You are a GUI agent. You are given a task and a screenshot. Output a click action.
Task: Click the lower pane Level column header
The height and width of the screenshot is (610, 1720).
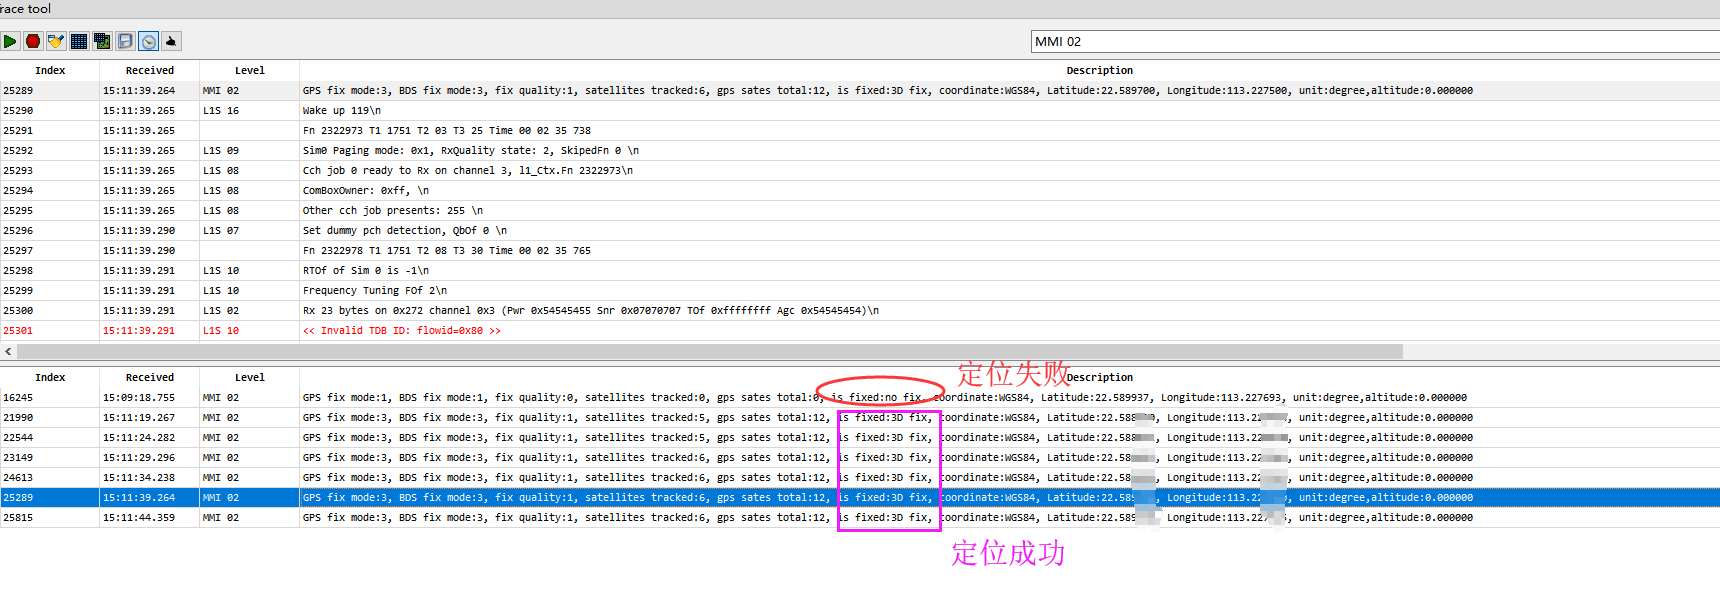250,378
